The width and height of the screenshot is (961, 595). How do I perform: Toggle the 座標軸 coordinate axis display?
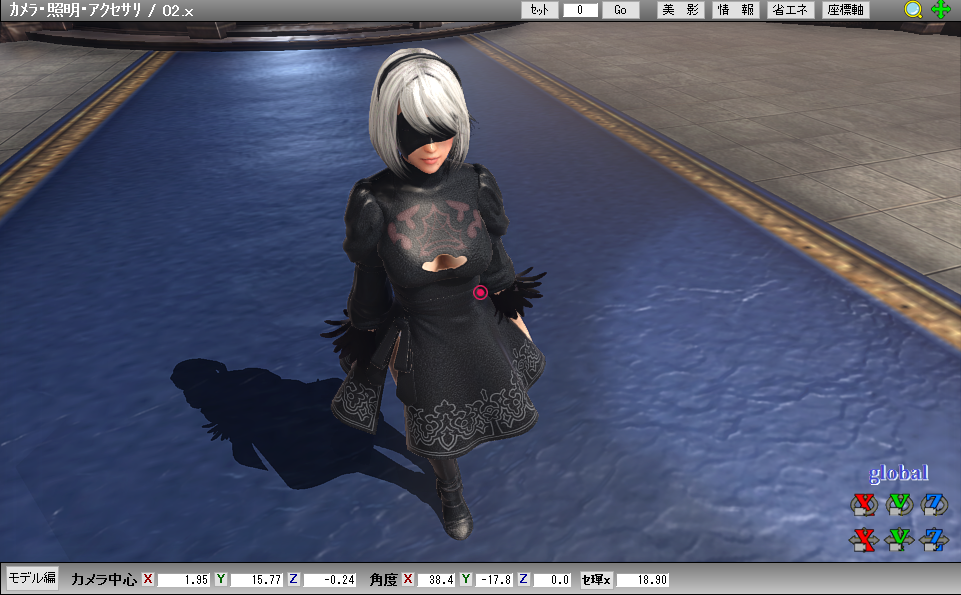pos(845,10)
